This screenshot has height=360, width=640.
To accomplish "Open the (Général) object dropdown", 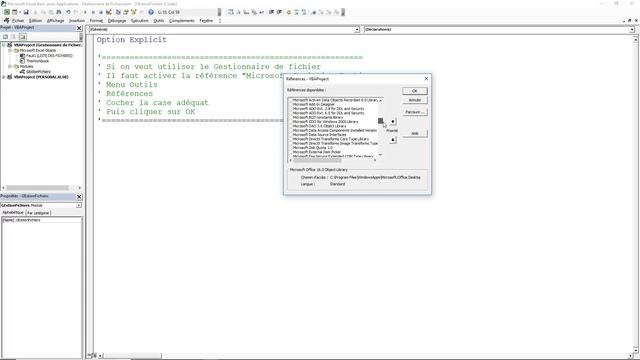I will 357,29.
